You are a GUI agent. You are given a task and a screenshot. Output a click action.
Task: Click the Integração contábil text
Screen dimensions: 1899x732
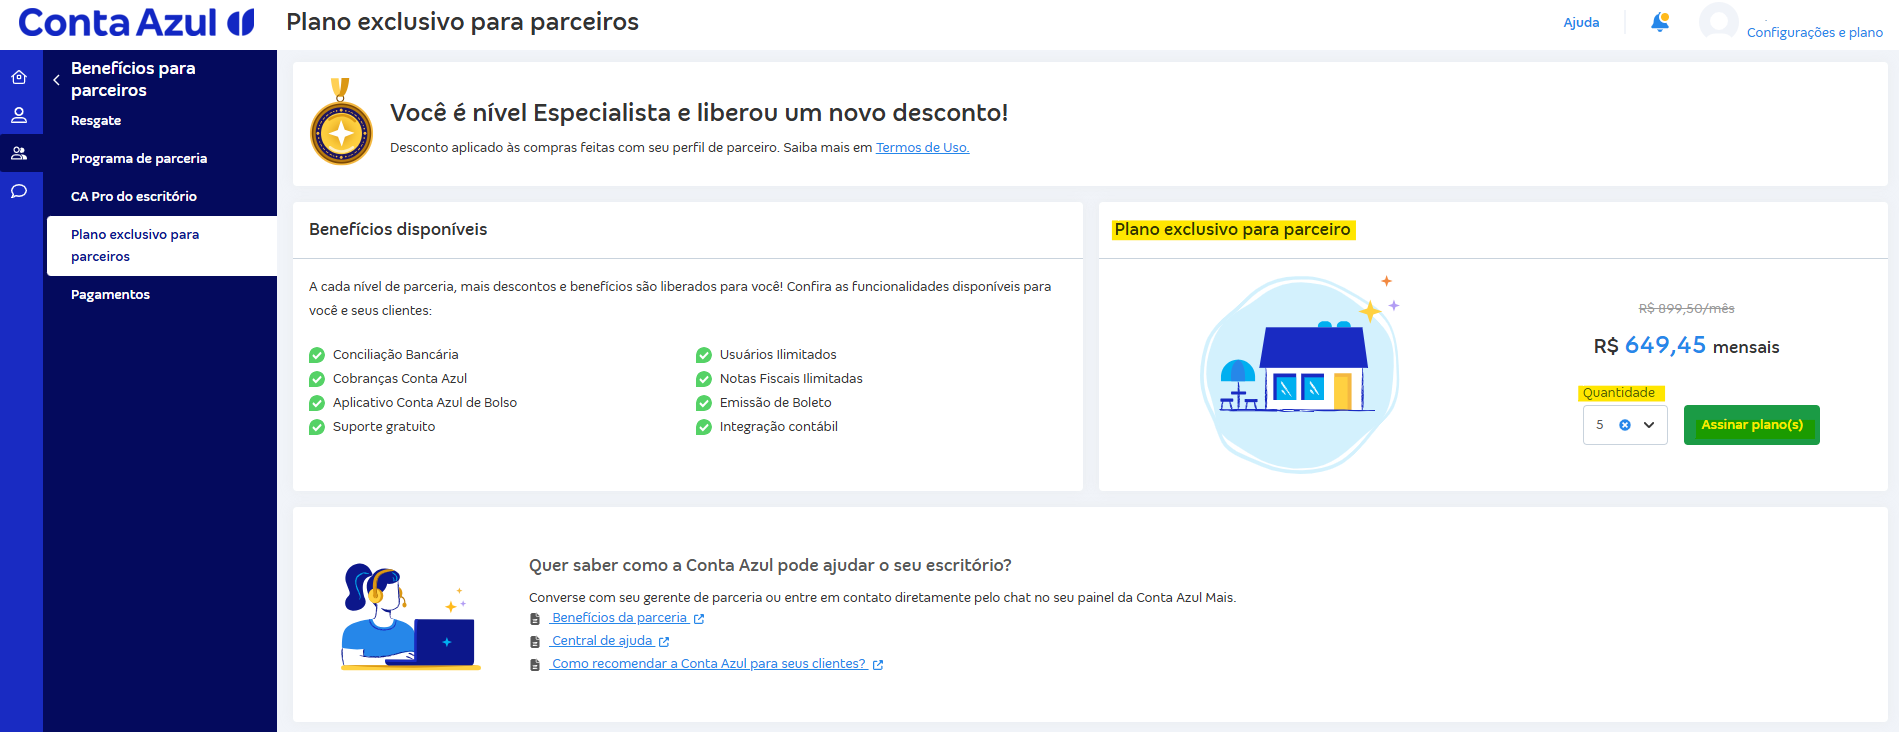click(779, 426)
